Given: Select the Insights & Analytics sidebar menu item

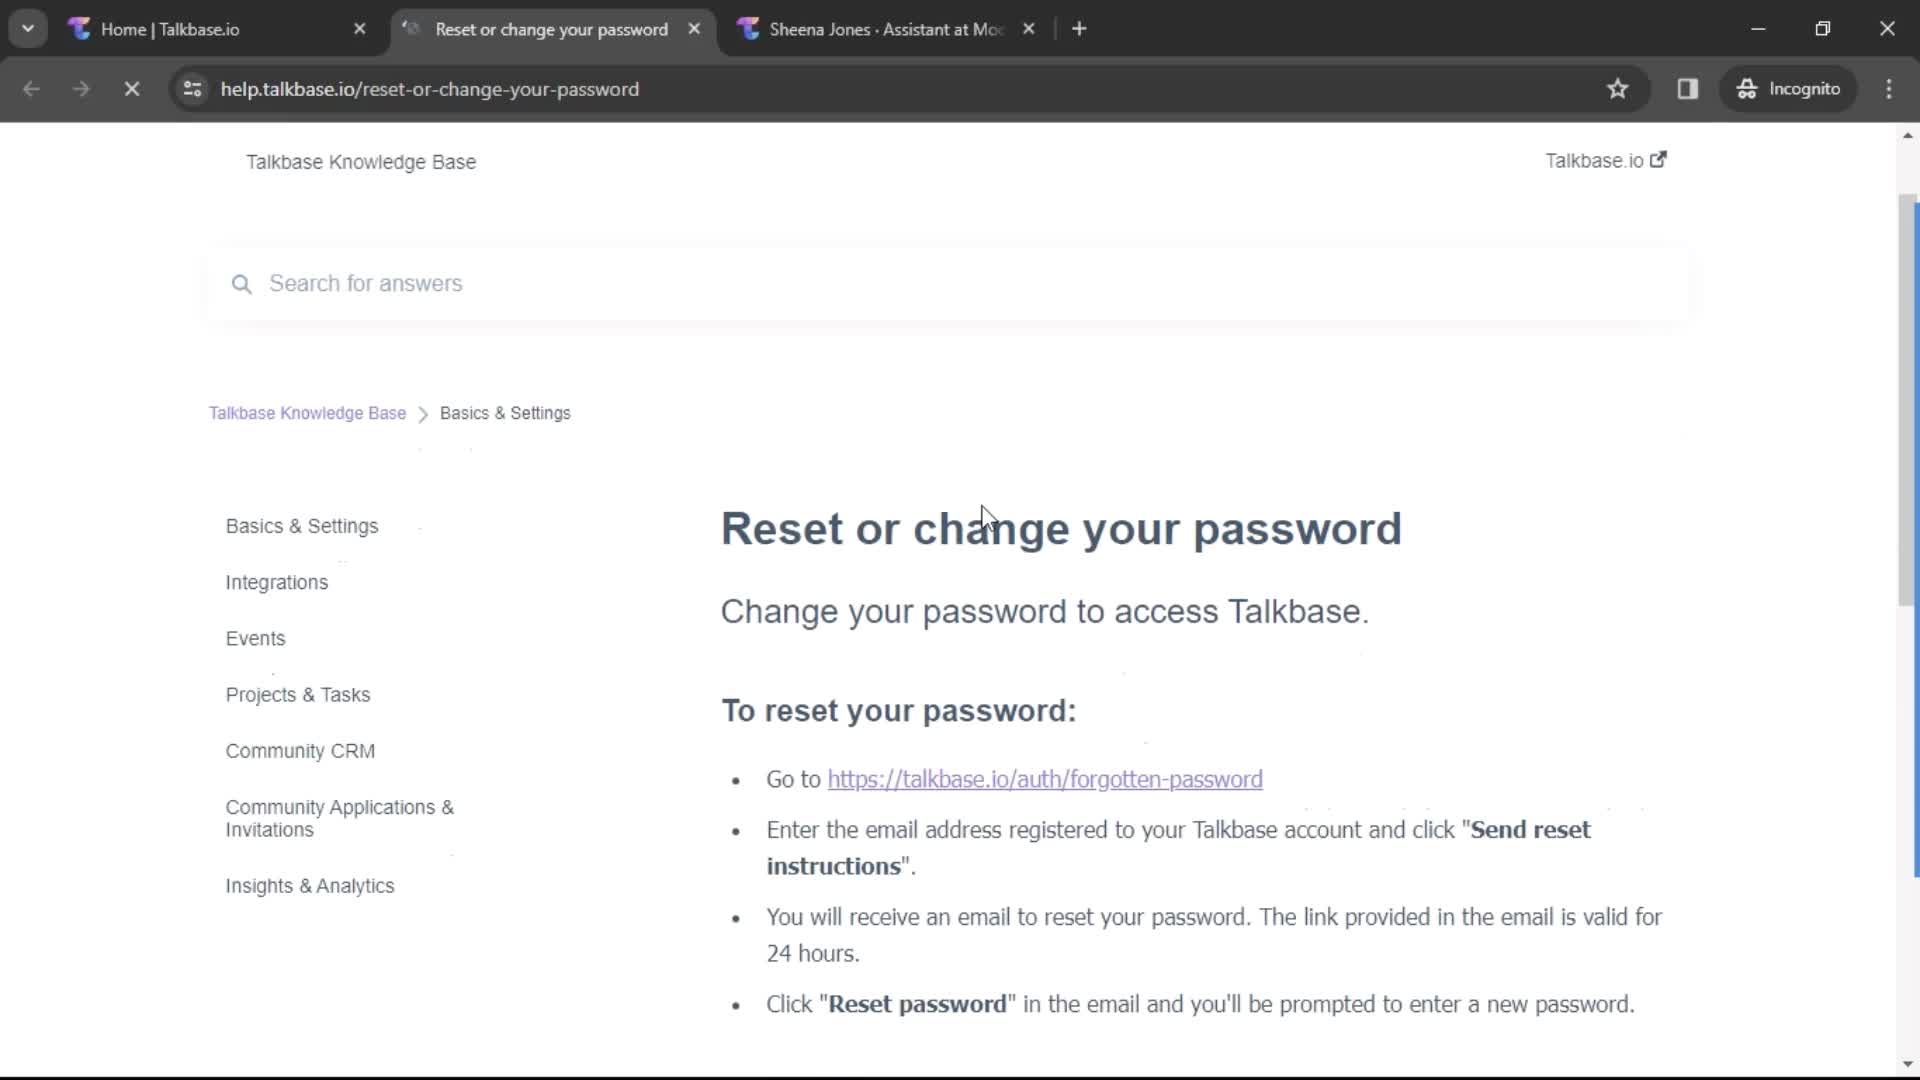Looking at the screenshot, I should 310,885.
